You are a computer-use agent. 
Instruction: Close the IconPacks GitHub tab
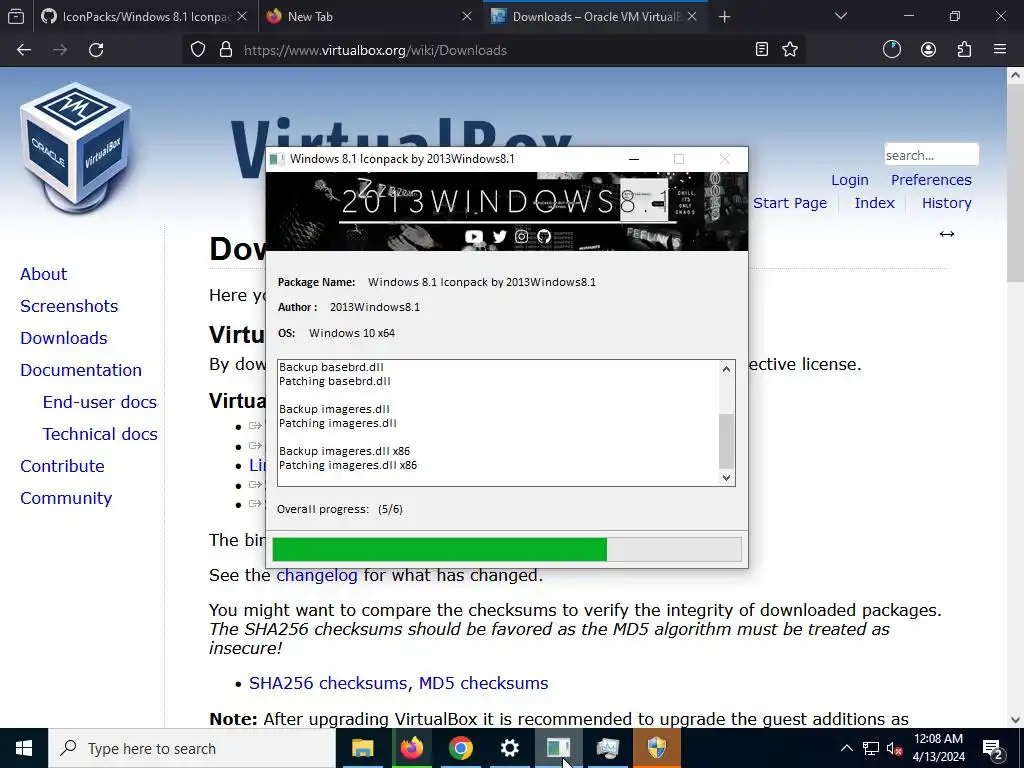(242, 16)
